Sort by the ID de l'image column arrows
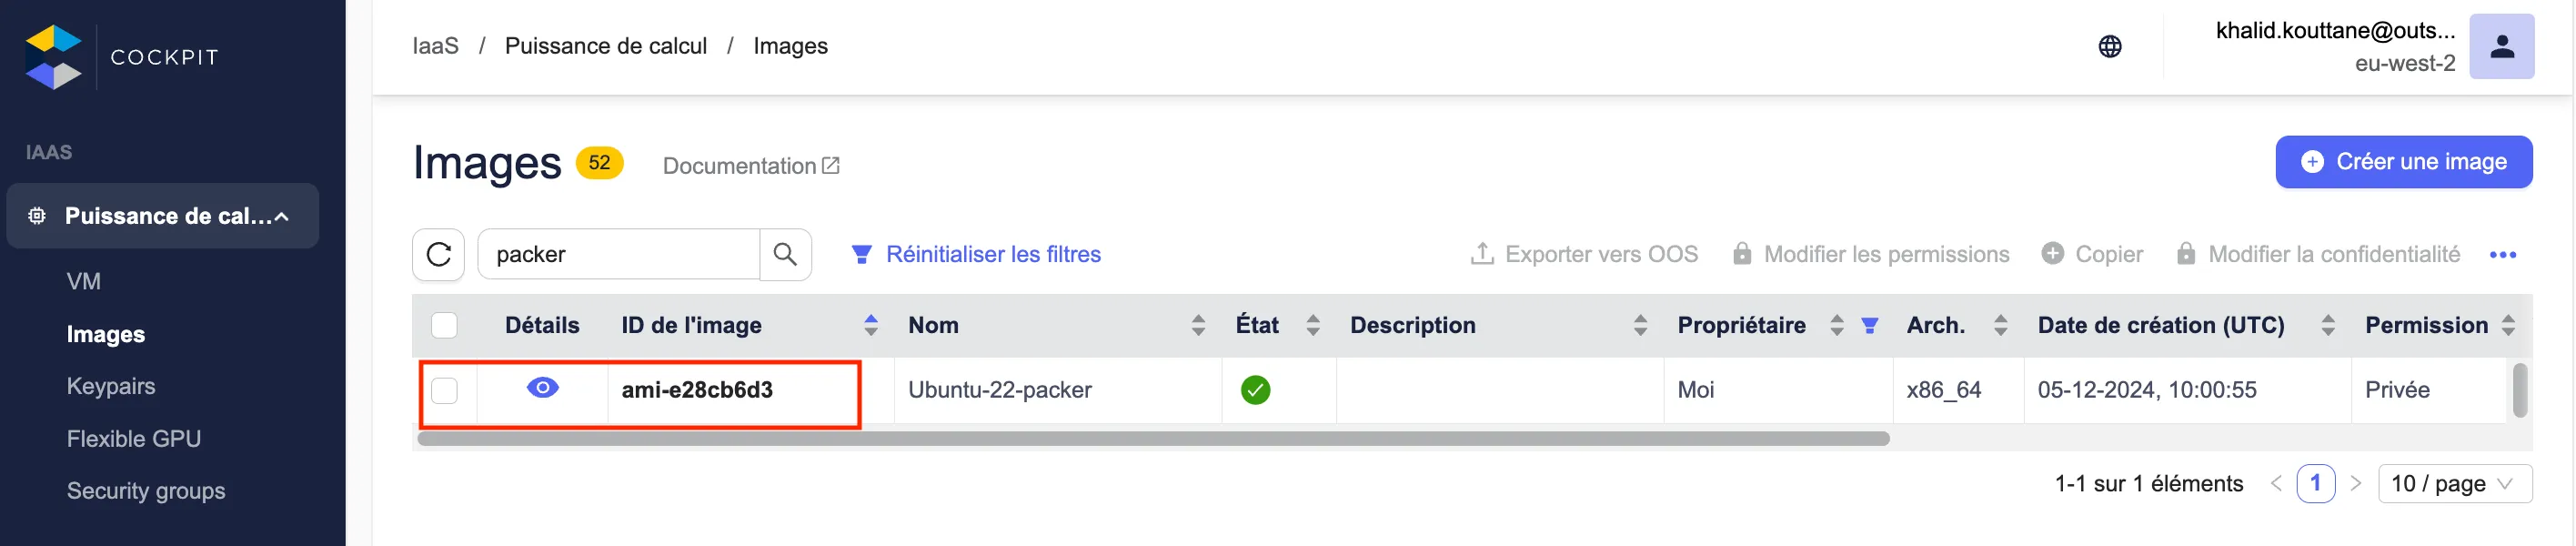Image resolution: width=2576 pixels, height=546 pixels. point(871,326)
